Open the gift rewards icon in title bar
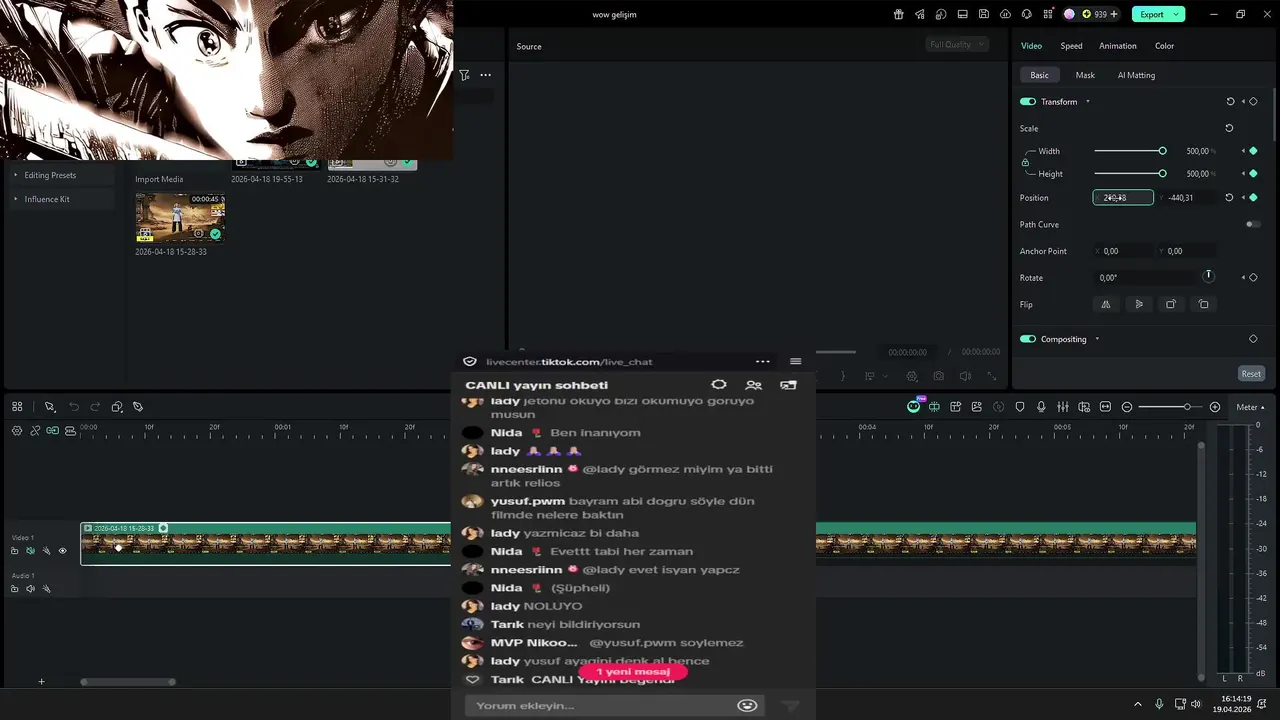The height and width of the screenshot is (720, 1280). [x=898, y=14]
